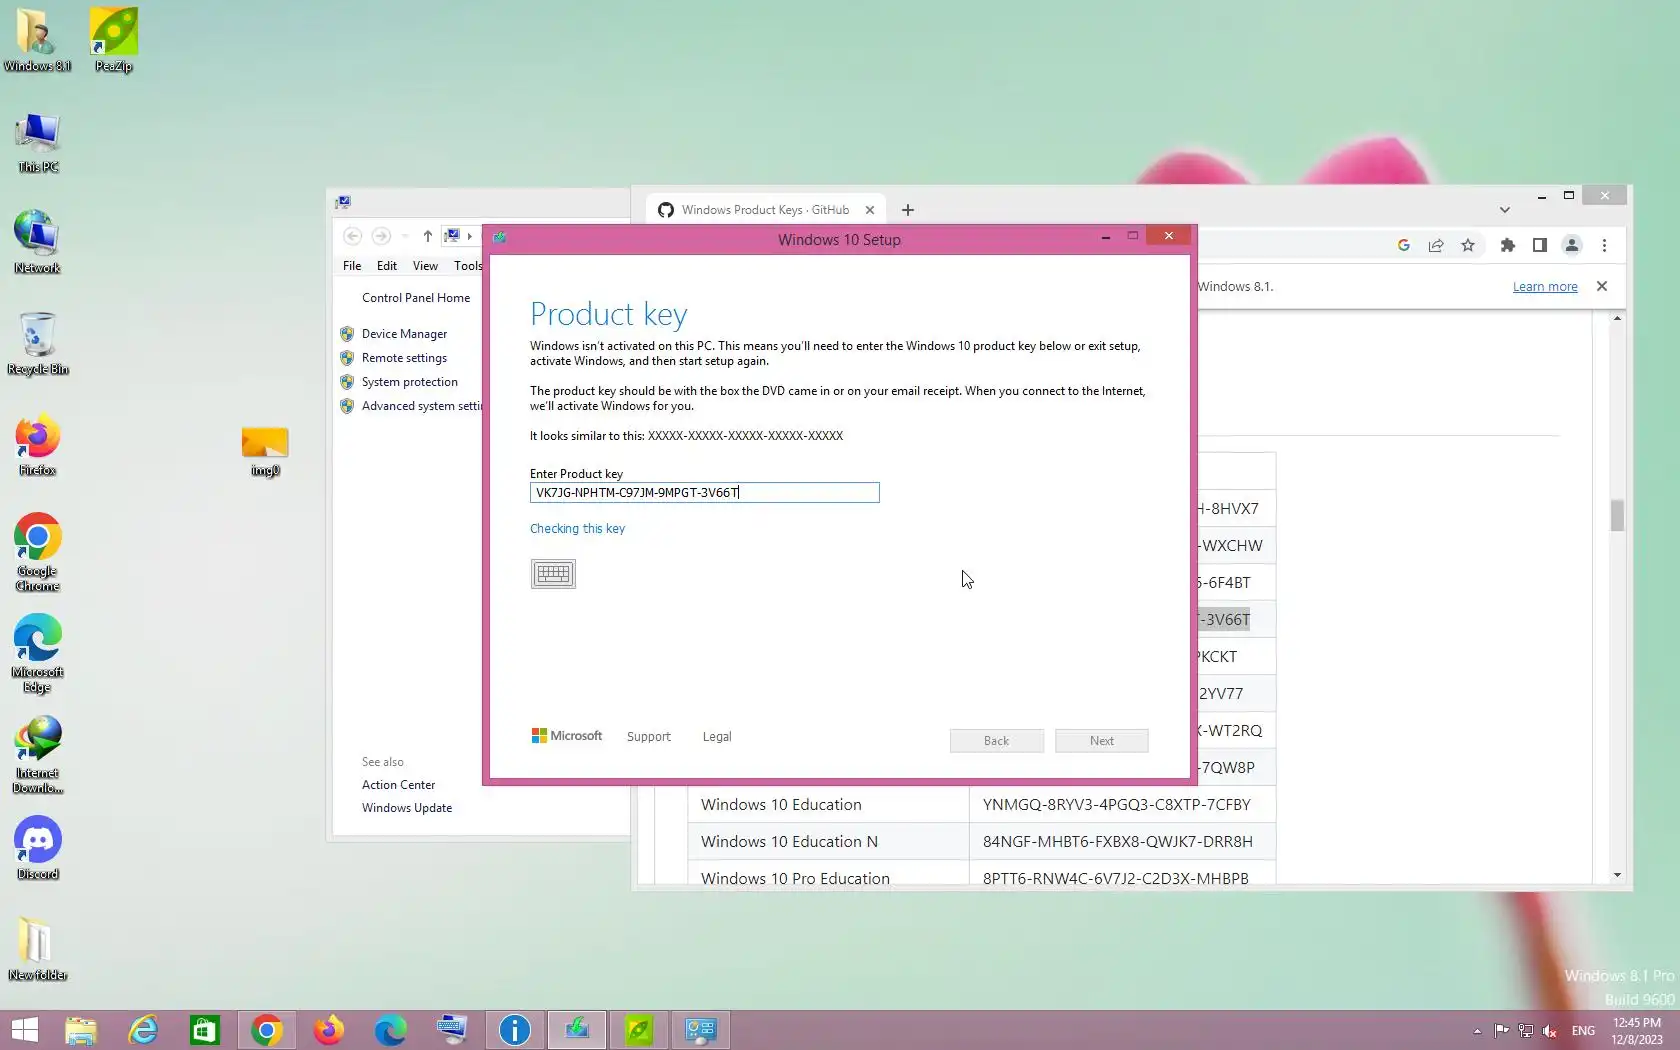Click the Back button in Setup
This screenshot has height=1050, width=1680.
996,741
